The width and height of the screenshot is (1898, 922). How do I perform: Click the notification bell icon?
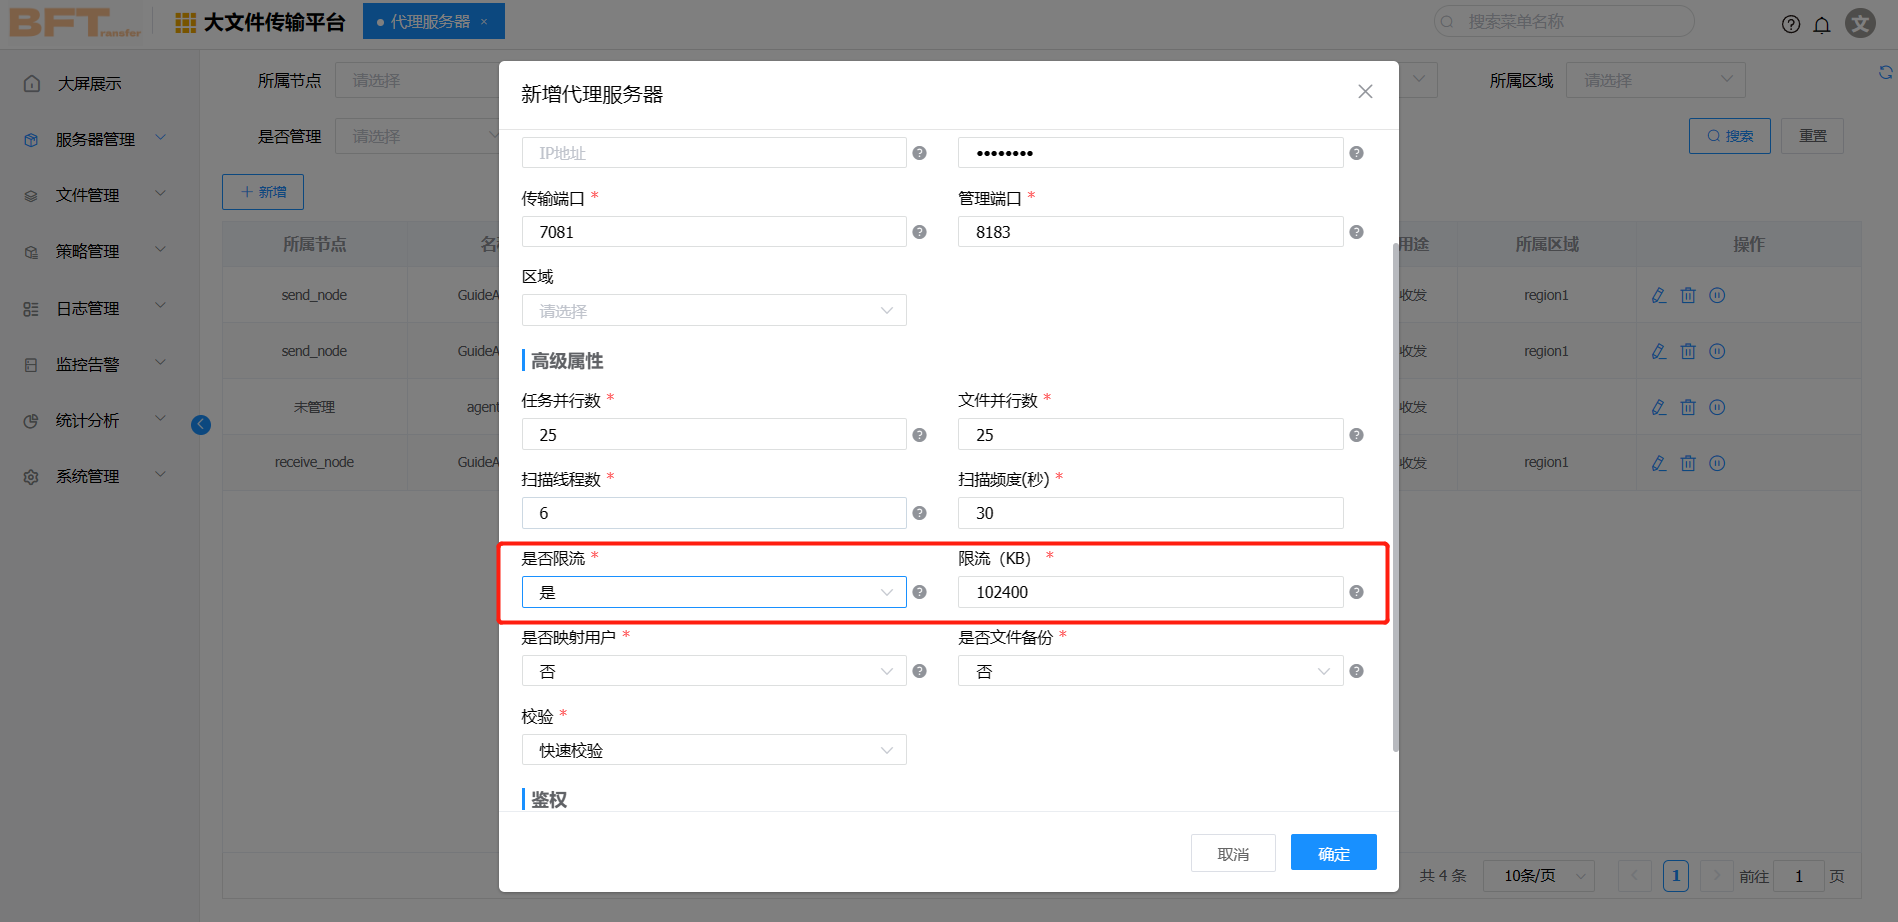[x=1822, y=24]
